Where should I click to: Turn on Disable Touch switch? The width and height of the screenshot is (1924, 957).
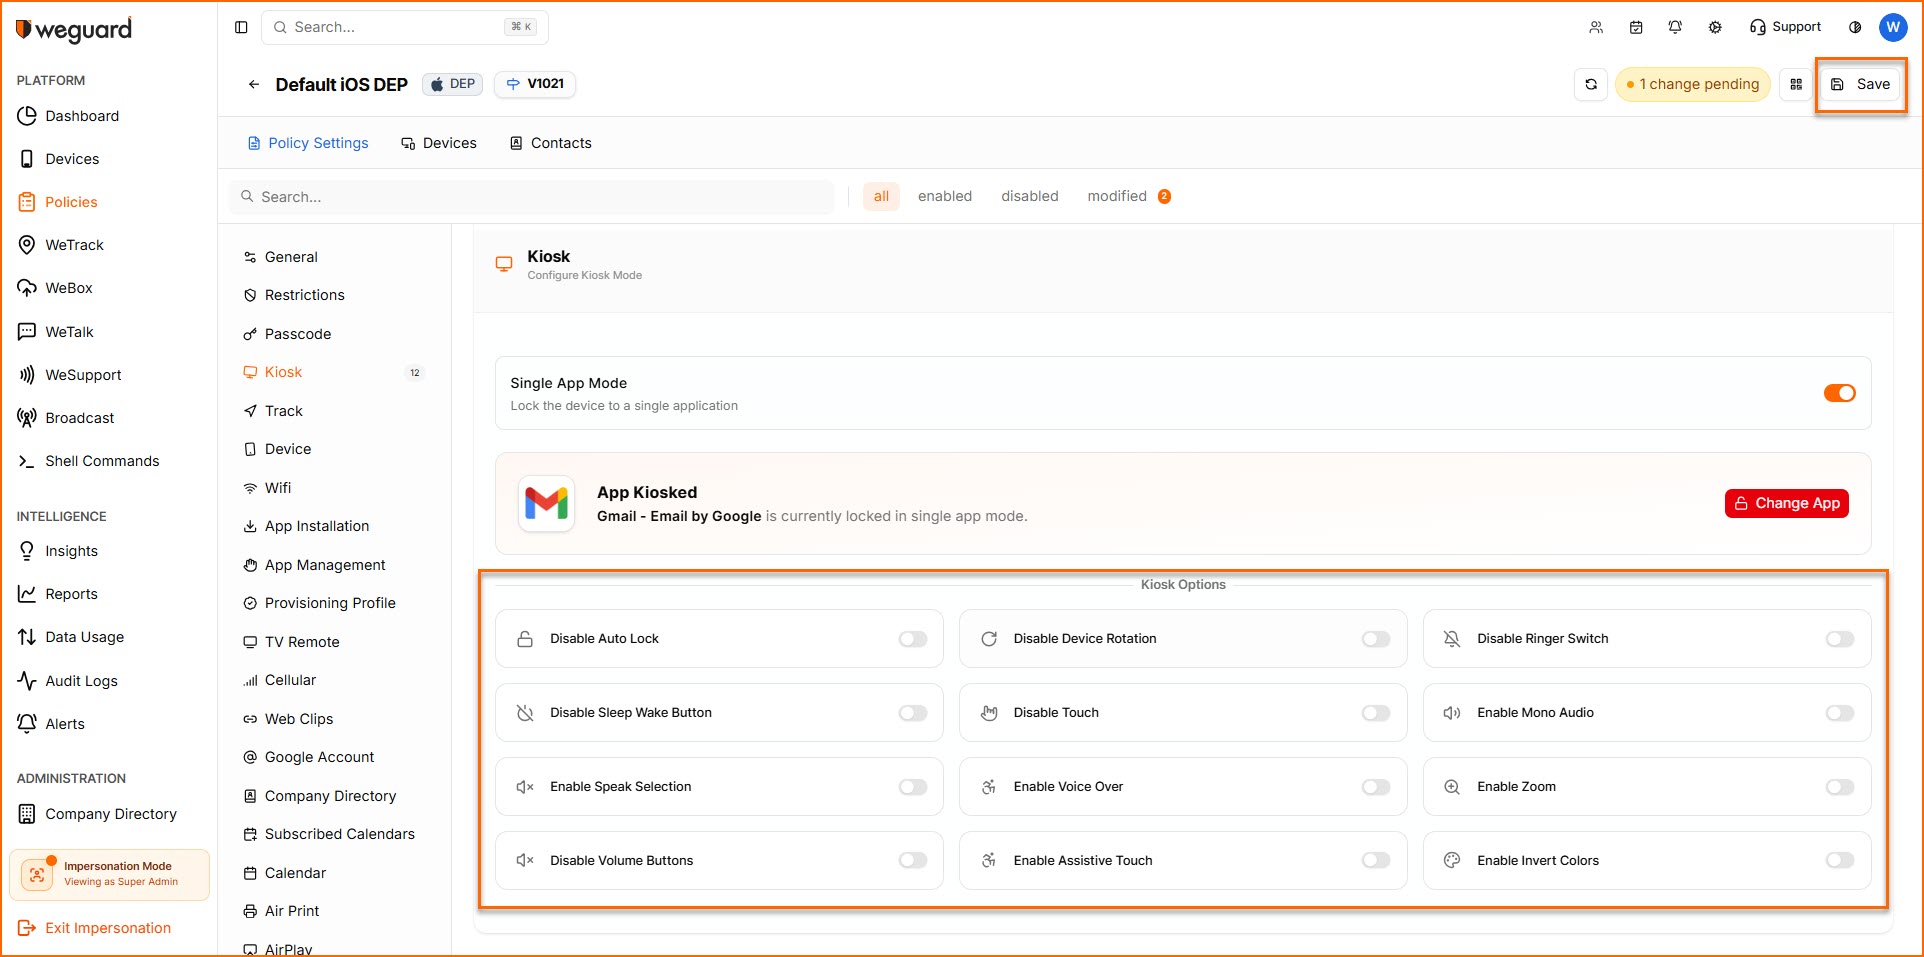click(1375, 713)
